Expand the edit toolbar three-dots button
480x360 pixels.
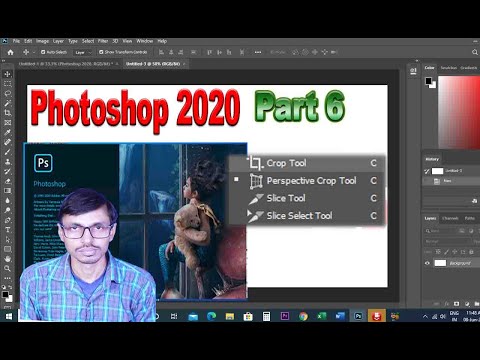coord(7,278)
